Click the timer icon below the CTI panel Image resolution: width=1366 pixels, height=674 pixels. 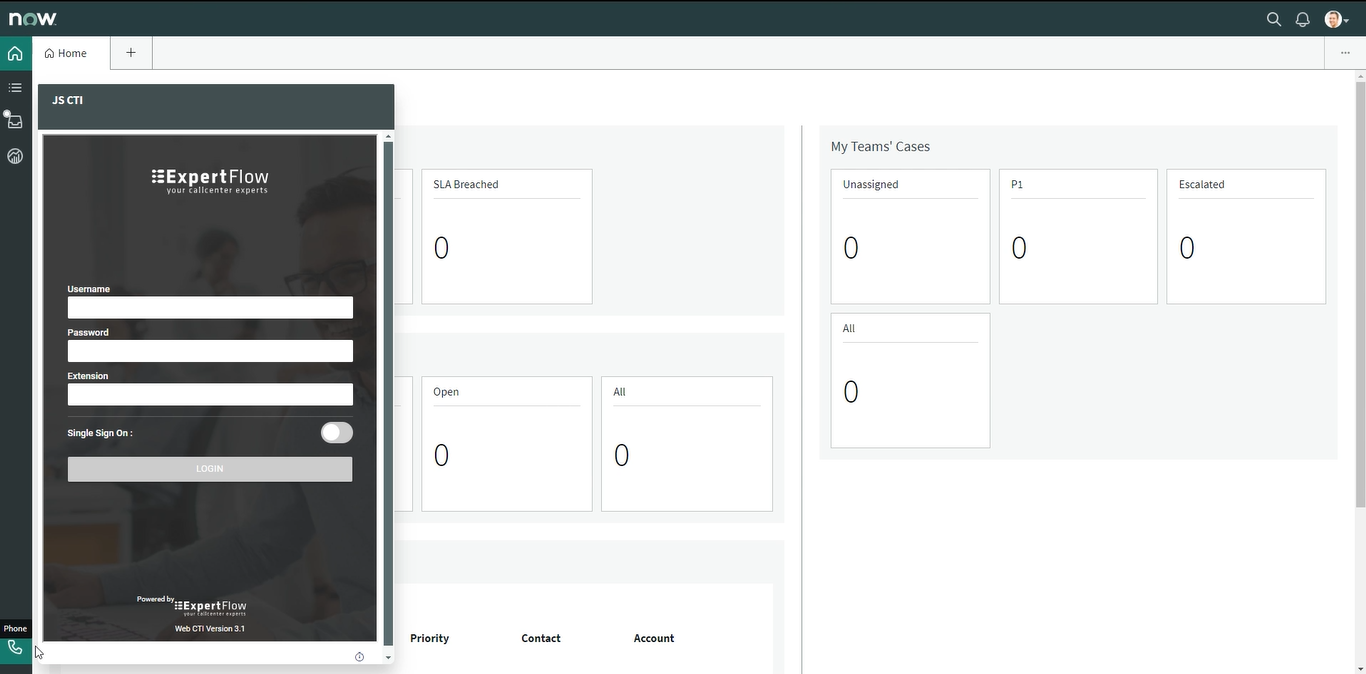pyautogui.click(x=359, y=657)
